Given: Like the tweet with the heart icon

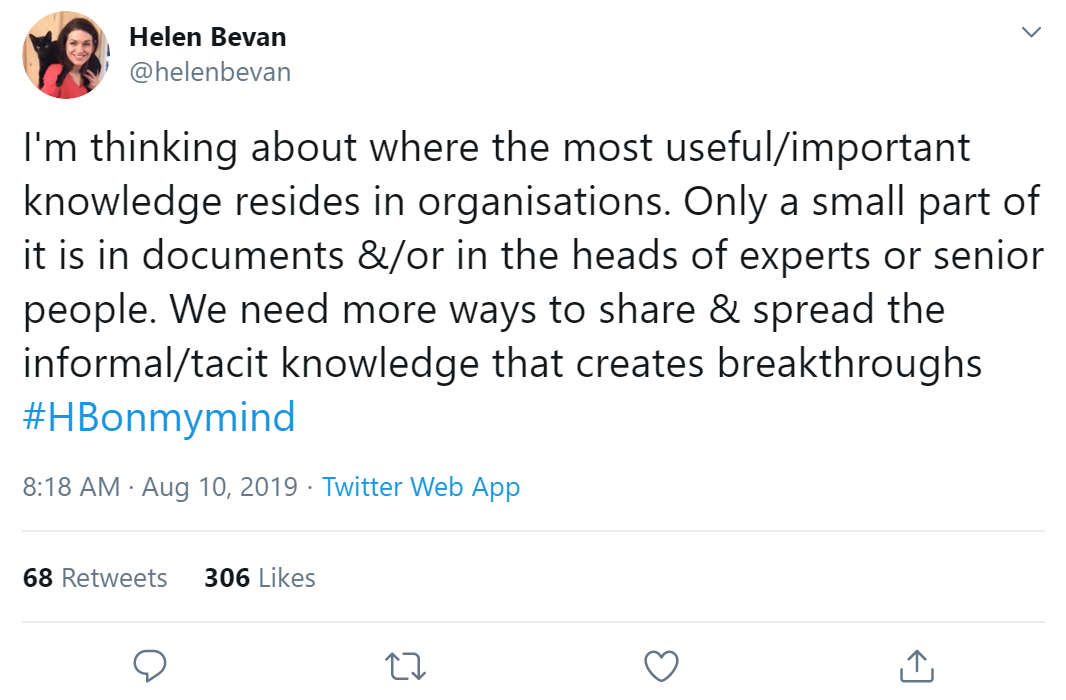Looking at the screenshot, I should point(661,666).
